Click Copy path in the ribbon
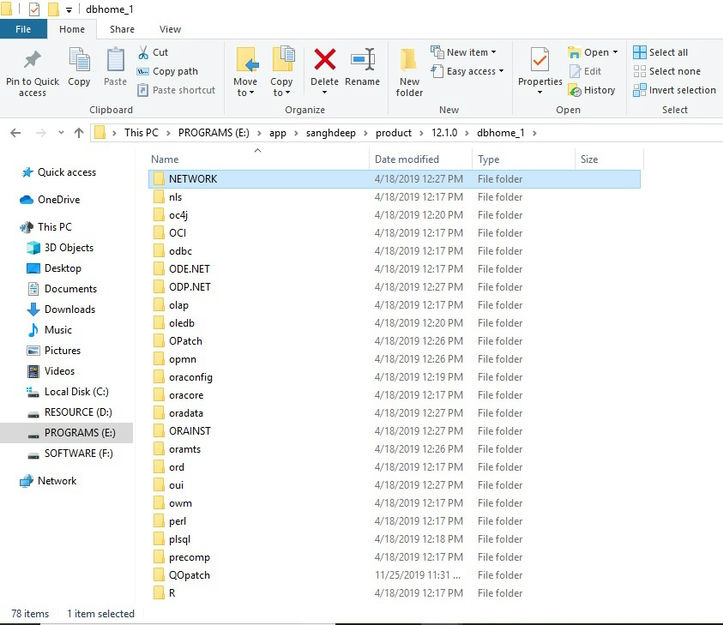The width and height of the screenshot is (723, 625). [x=167, y=71]
